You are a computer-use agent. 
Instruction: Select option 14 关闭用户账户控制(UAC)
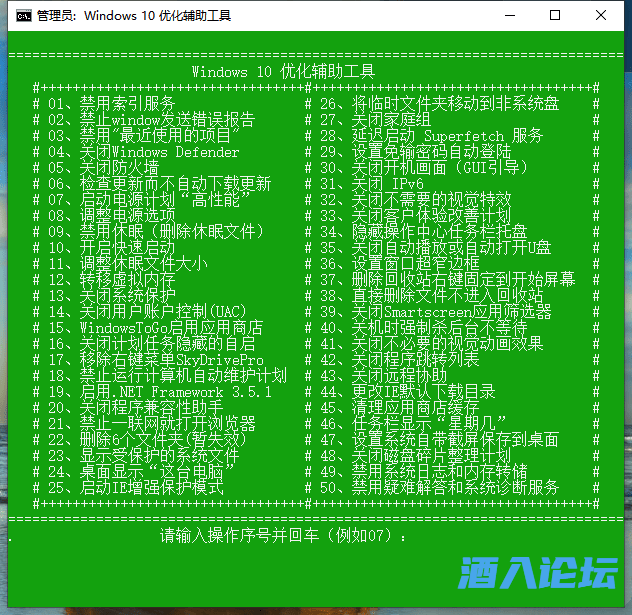click(x=148, y=311)
